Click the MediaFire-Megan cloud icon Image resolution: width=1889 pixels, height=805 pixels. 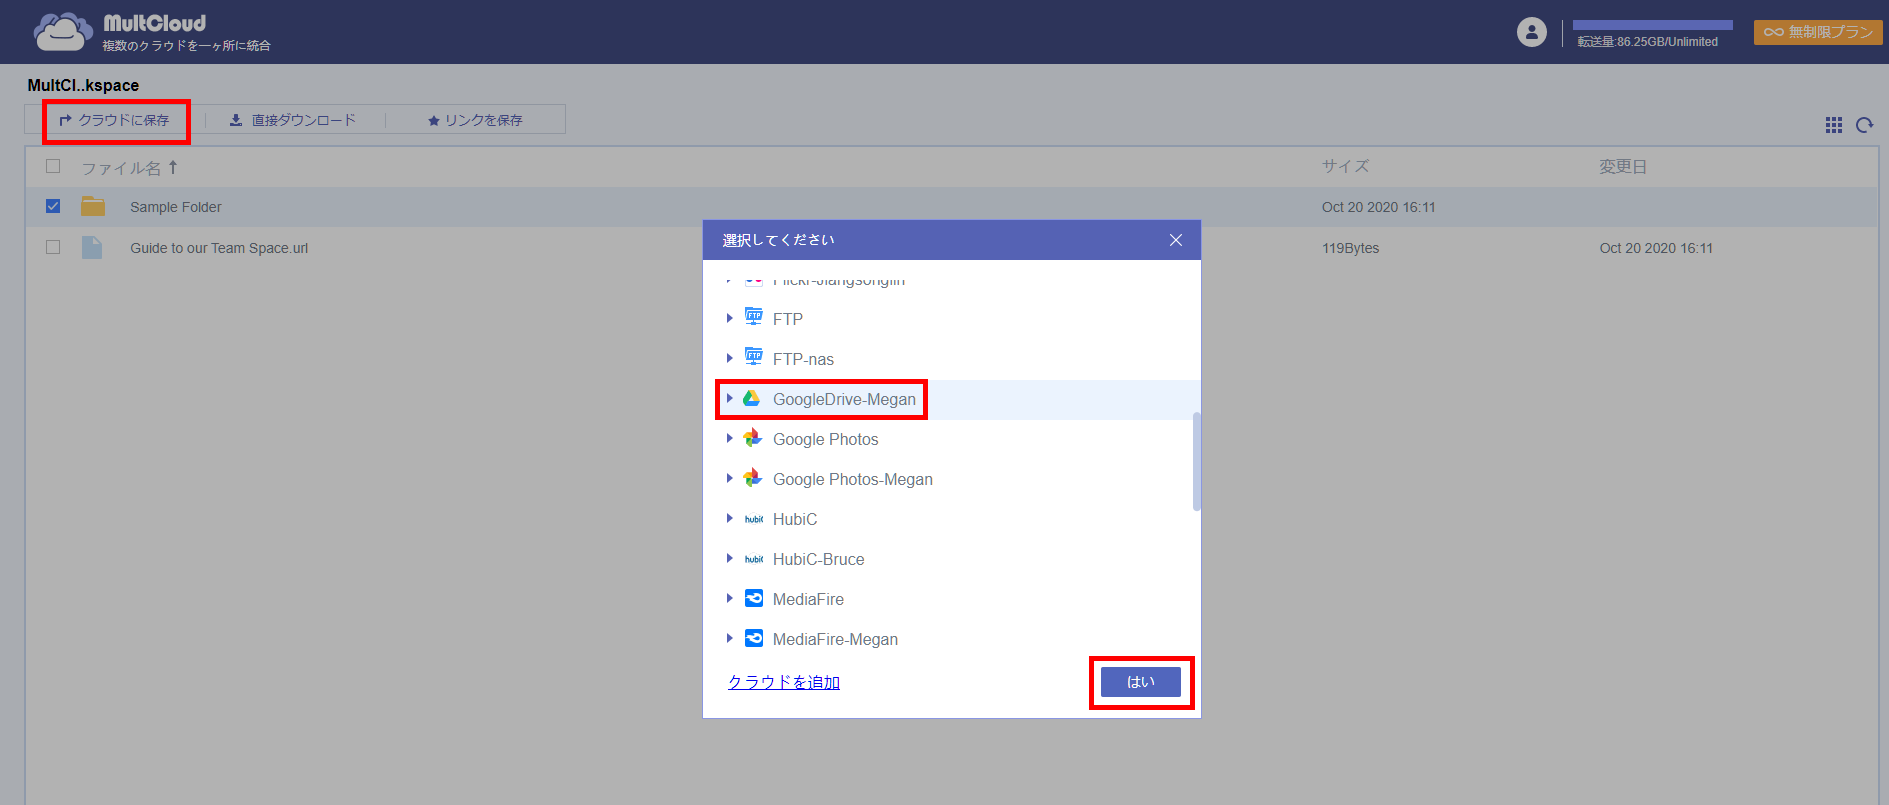754,638
